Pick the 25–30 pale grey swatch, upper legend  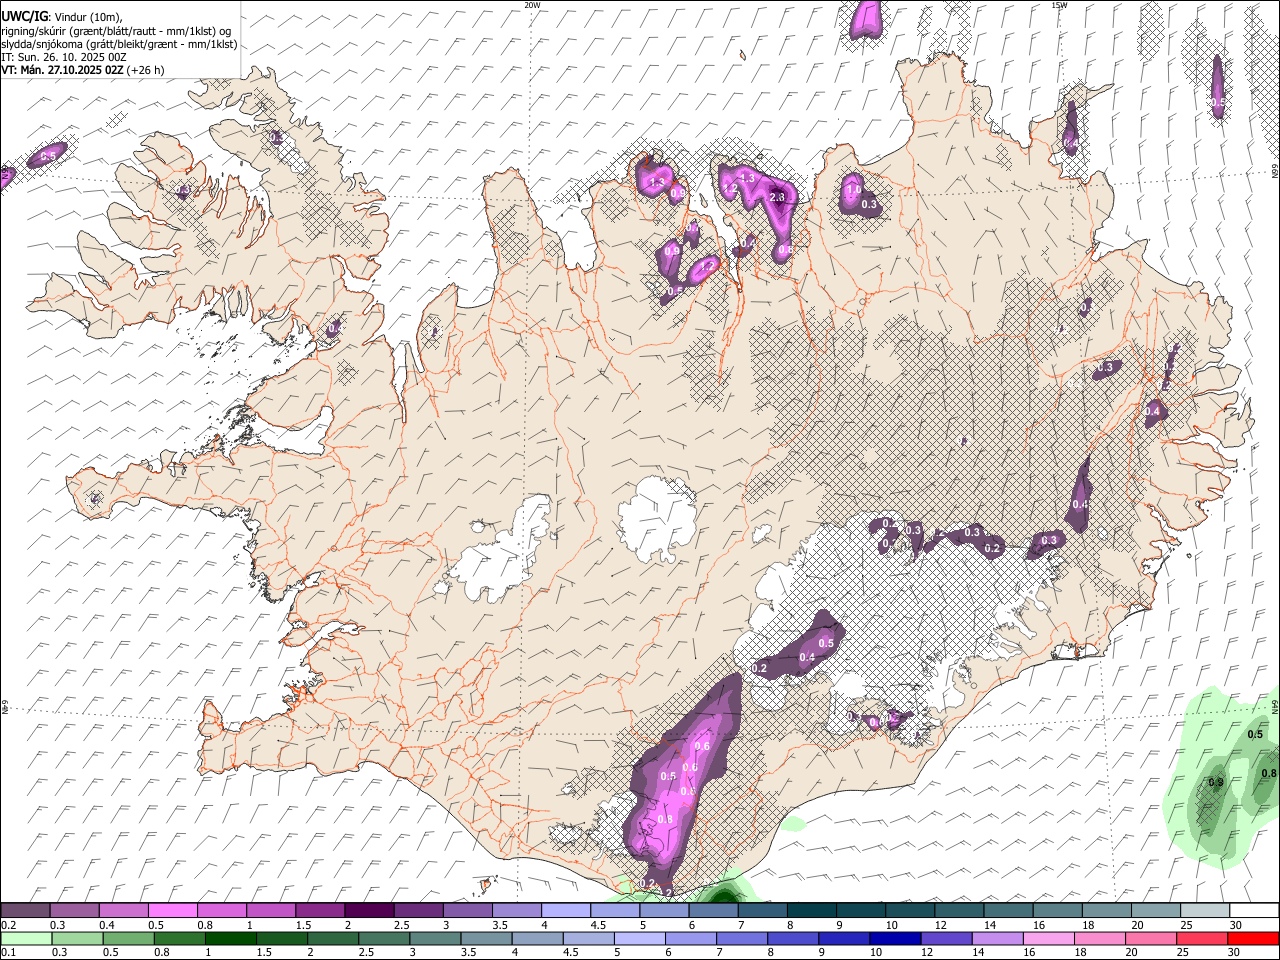(1204, 911)
